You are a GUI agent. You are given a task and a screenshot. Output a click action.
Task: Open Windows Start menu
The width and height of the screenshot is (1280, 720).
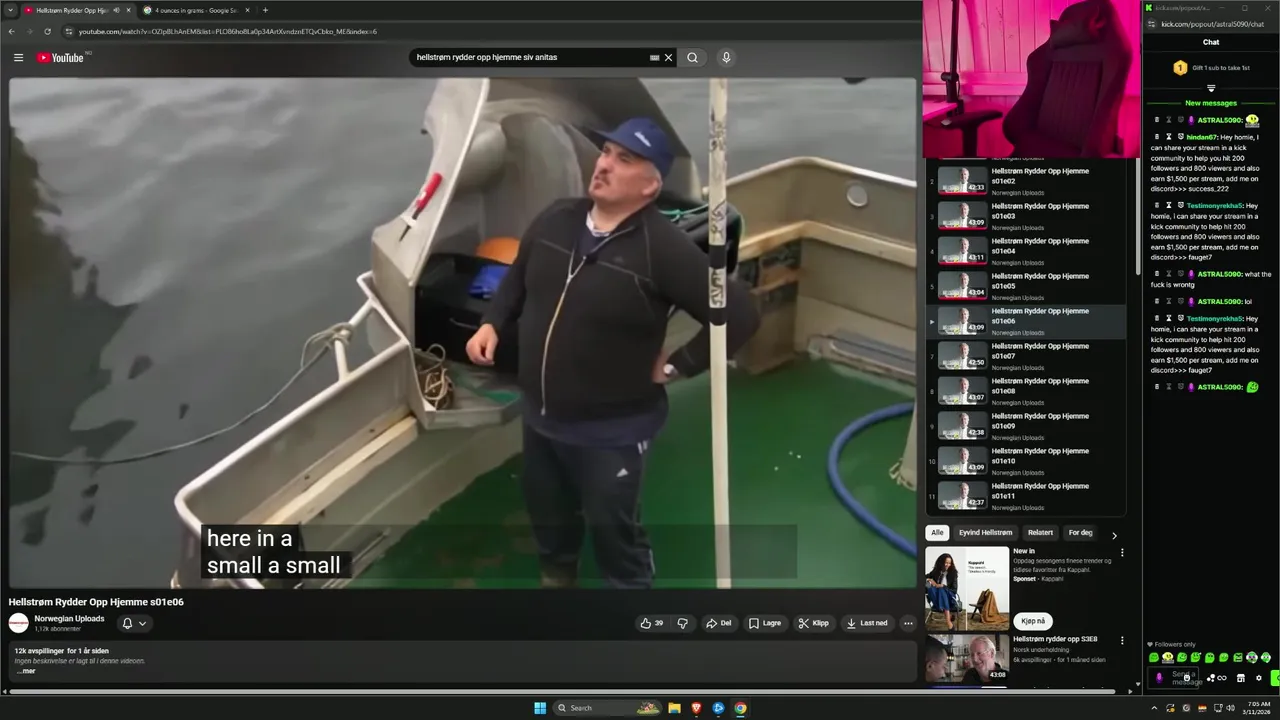coord(540,708)
